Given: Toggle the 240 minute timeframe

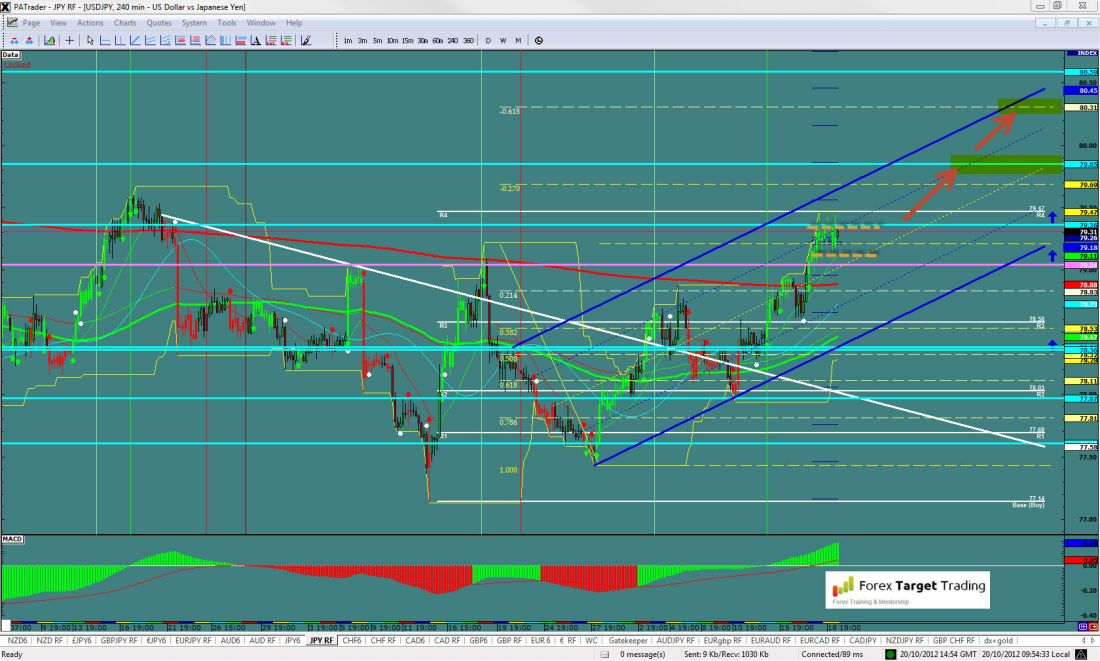Looking at the screenshot, I should tap(453, 41).
